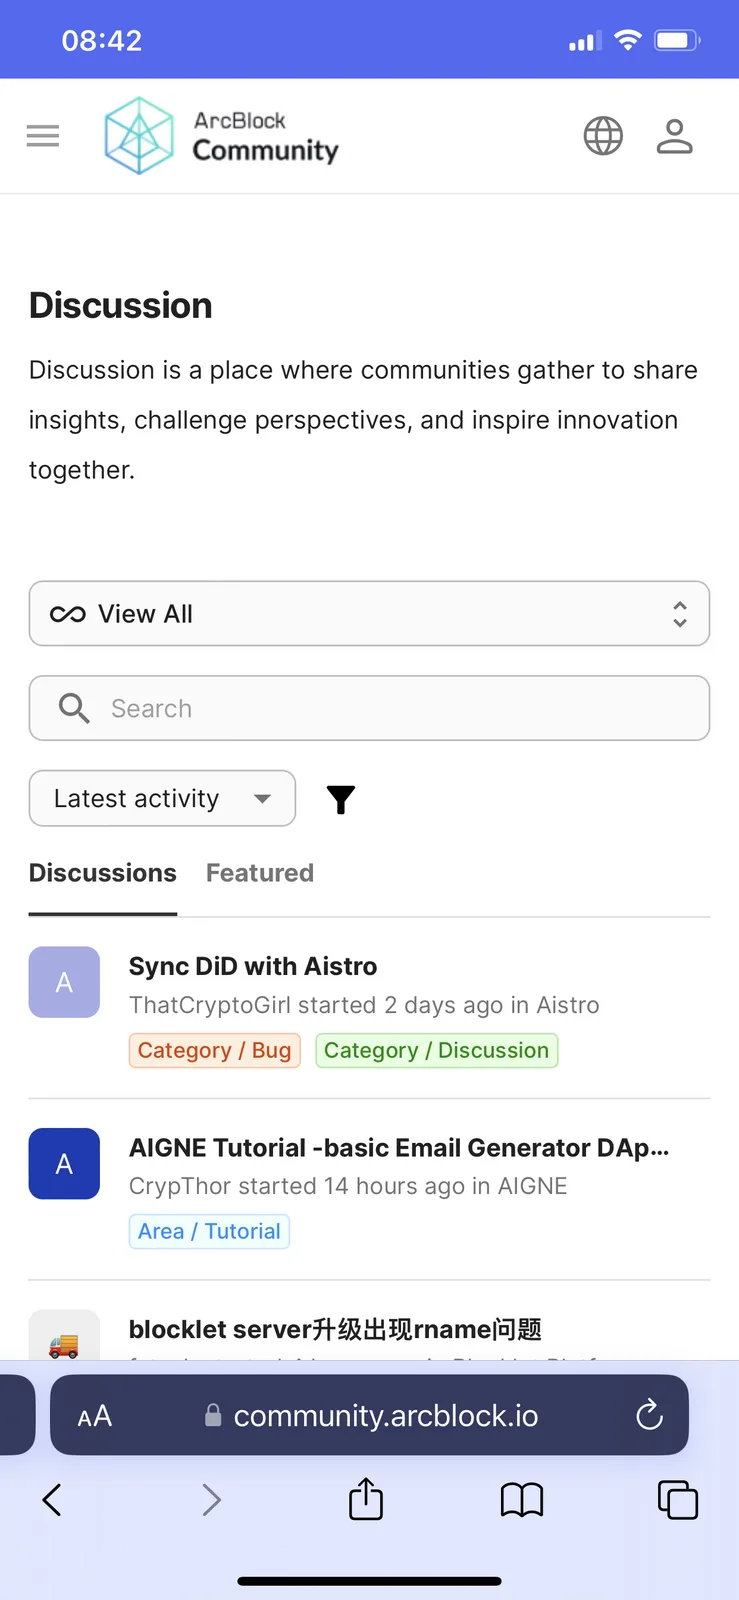Image resolution: width=739 pixels, height=1600 pixels.
Task: Click the avatar beside Sync DiD with Aistro
Action: click(64, 982)
